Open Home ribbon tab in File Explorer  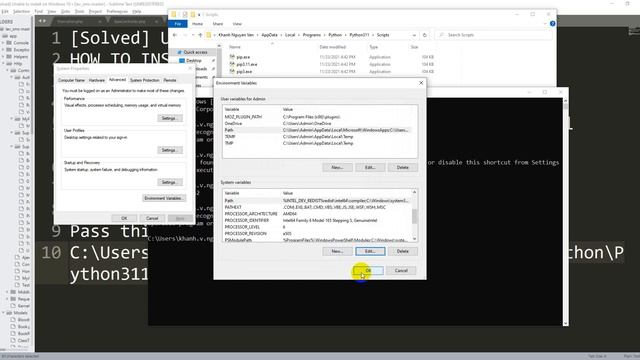pyautogui.click(x=198, y=24)
